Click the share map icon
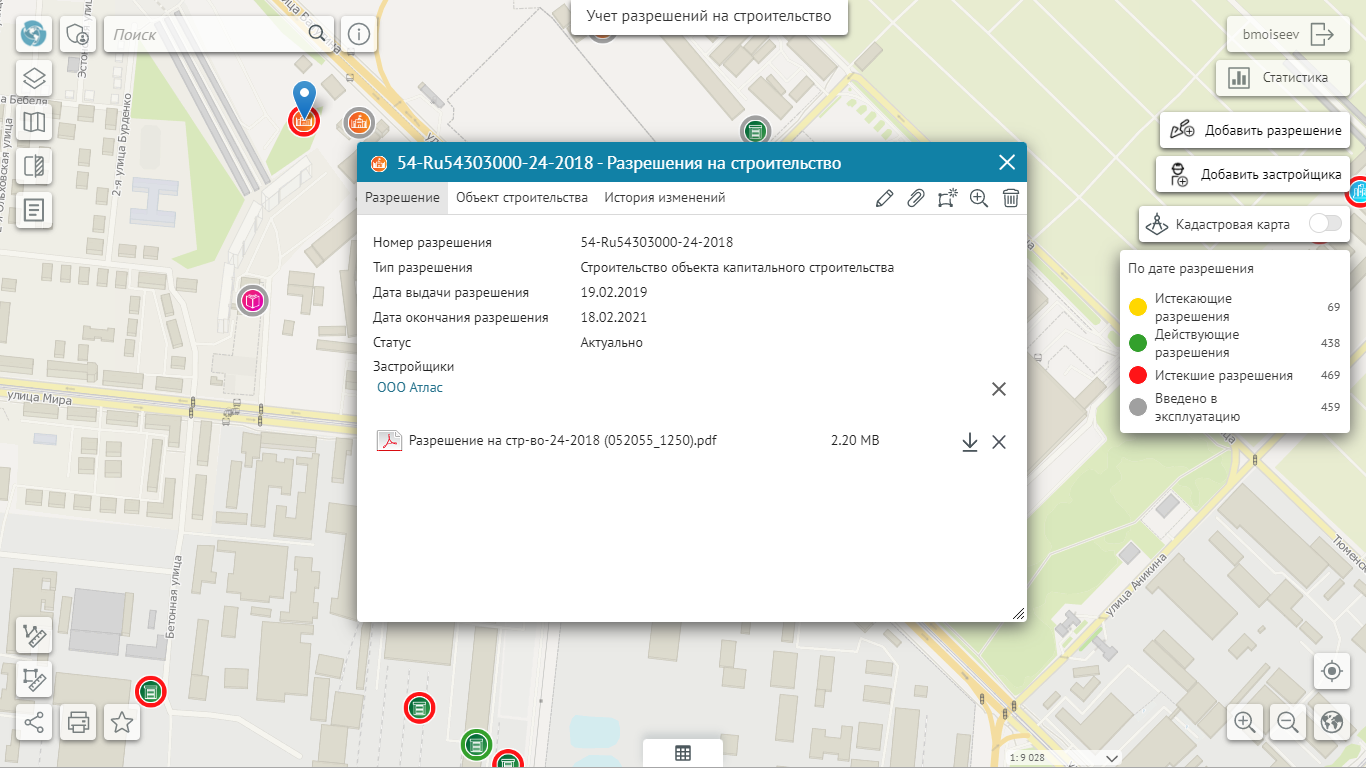This screenshot has height=768, width=1366. point(35,721)
